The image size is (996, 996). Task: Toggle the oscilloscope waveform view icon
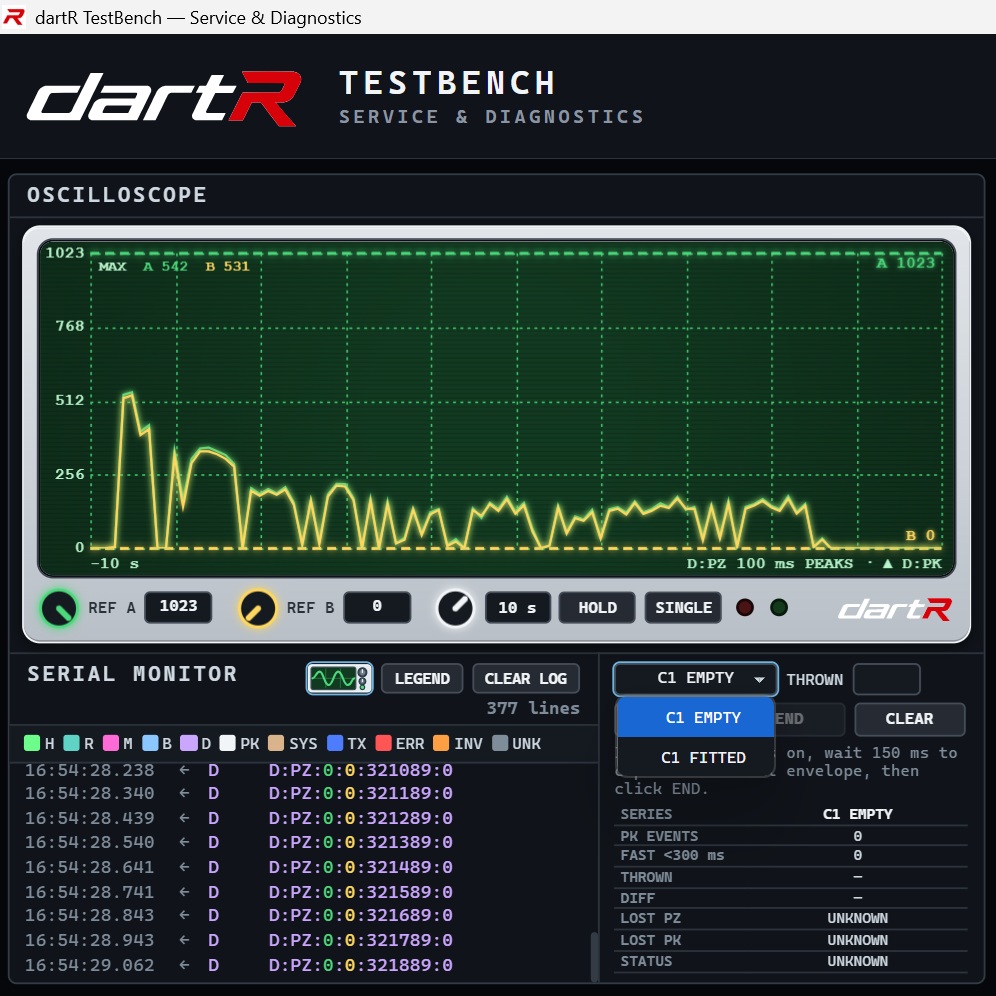[339, 678]
